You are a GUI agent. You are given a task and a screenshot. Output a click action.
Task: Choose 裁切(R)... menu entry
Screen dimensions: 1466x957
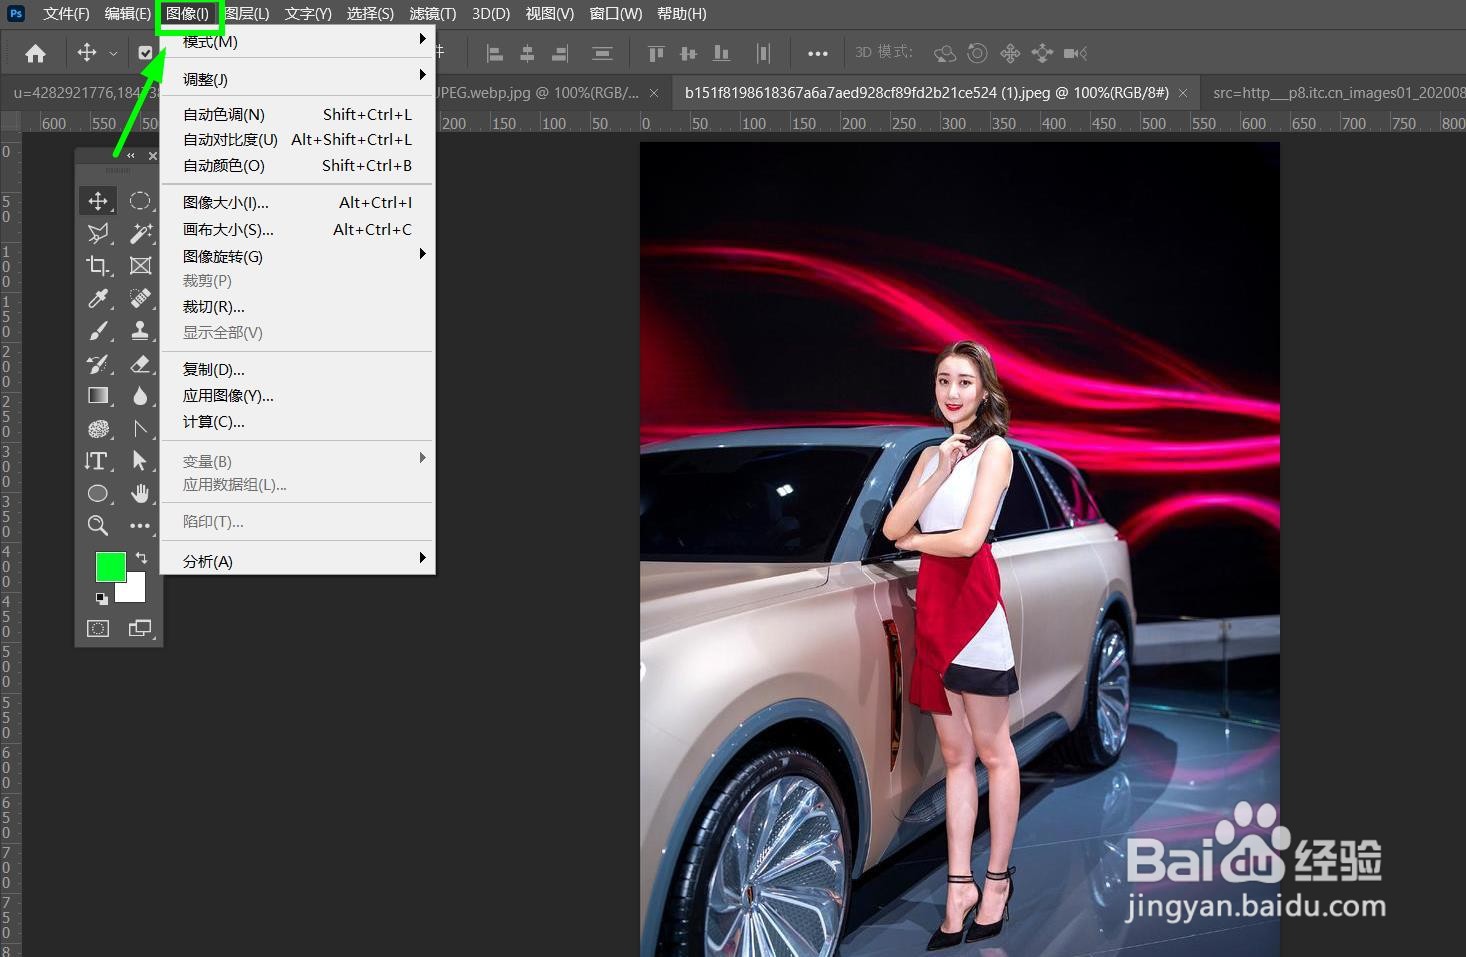[x=298, y=307]
